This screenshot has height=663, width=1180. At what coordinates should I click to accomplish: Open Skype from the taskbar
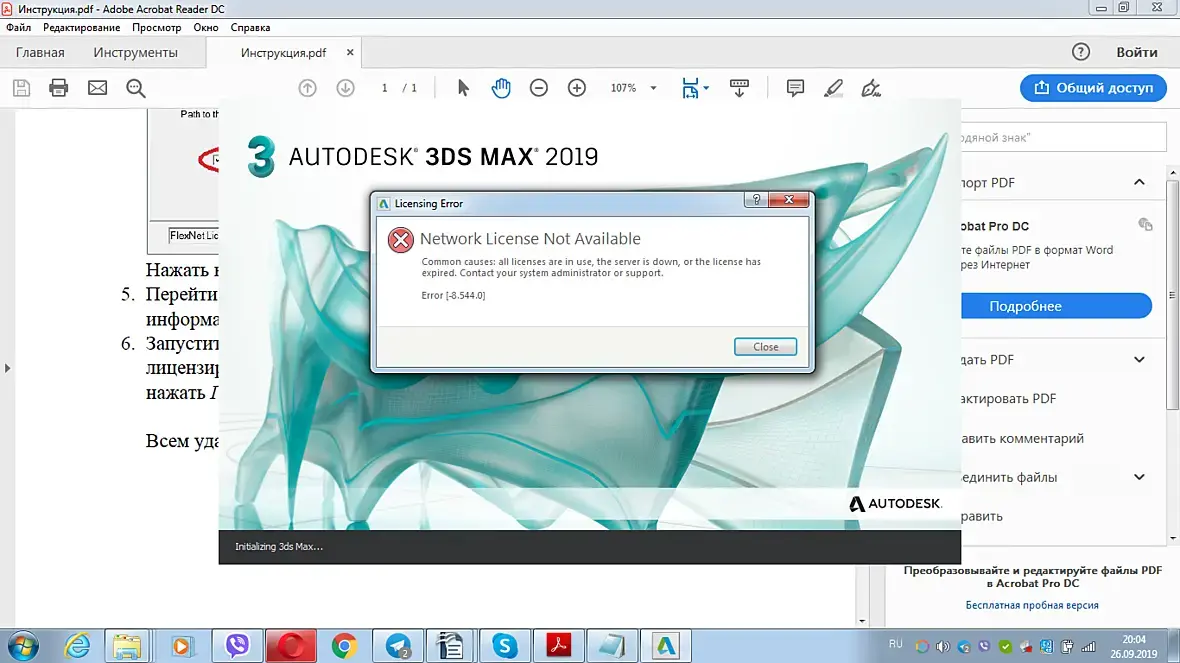point(505,646)
